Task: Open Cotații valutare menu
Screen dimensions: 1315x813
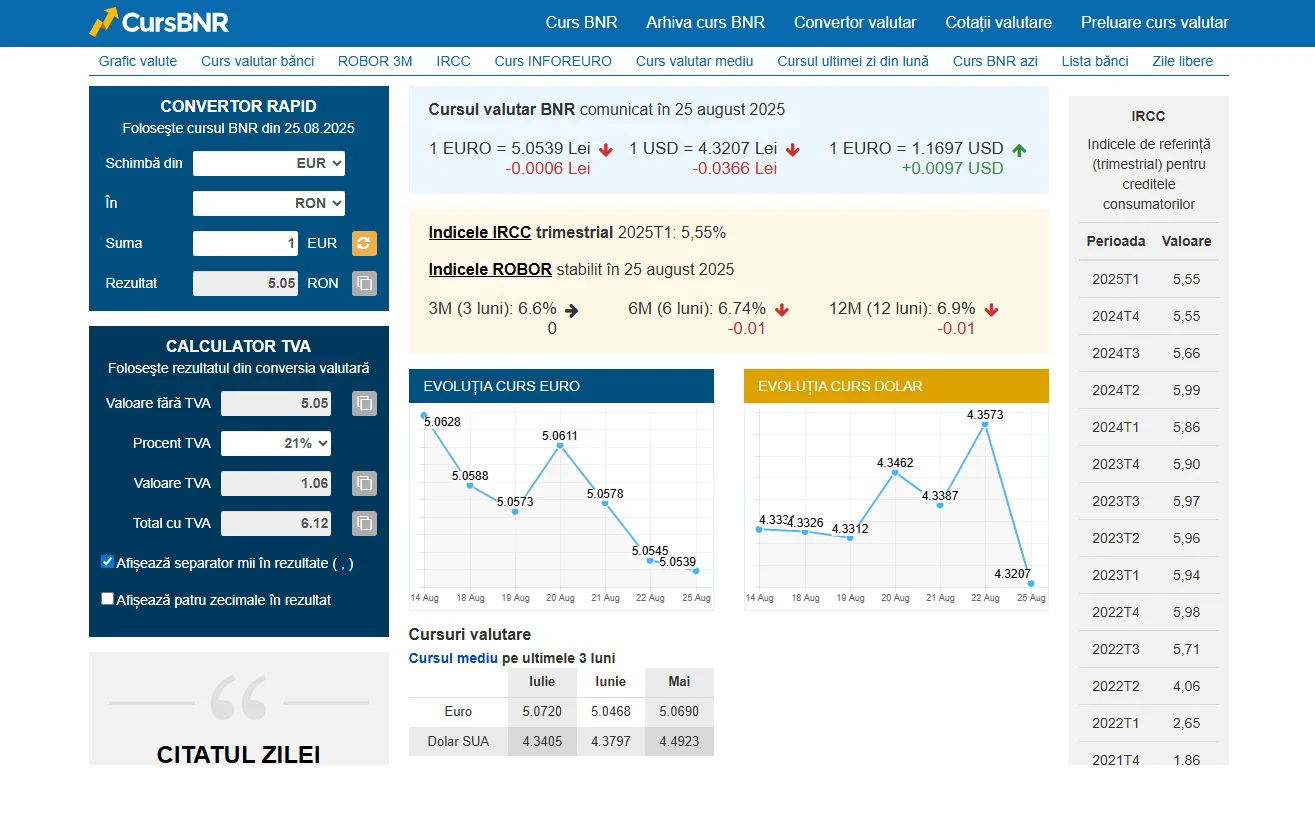Action: (x=999, y=22)
